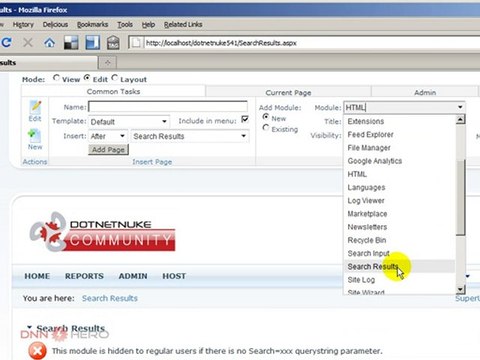Viewport: 480px width, 360px height.
Task: Open the Bookmarks menu
Action: (93, 24)
